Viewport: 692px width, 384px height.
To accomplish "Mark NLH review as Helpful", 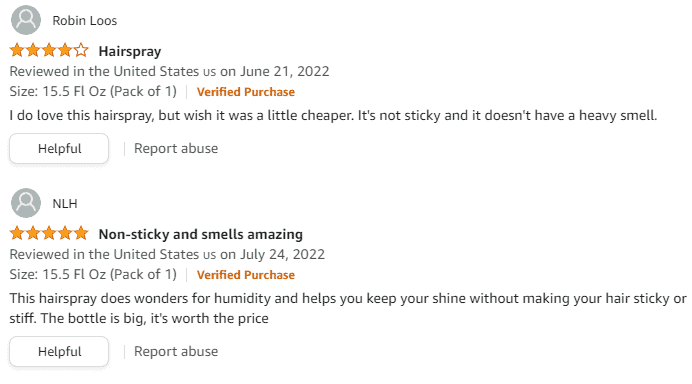I will (x=59, y=352).
